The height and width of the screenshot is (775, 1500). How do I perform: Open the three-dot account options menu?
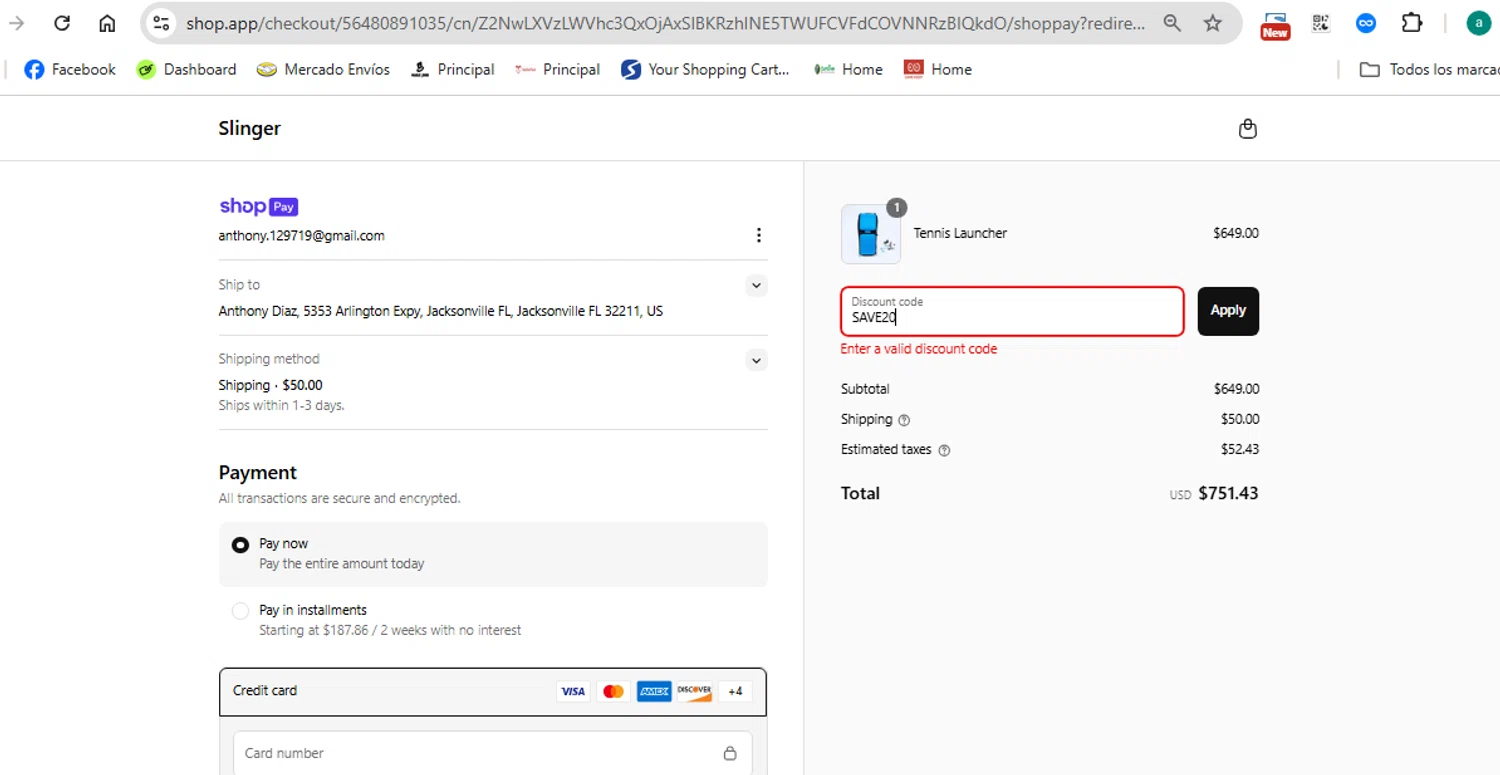(758, 235)
